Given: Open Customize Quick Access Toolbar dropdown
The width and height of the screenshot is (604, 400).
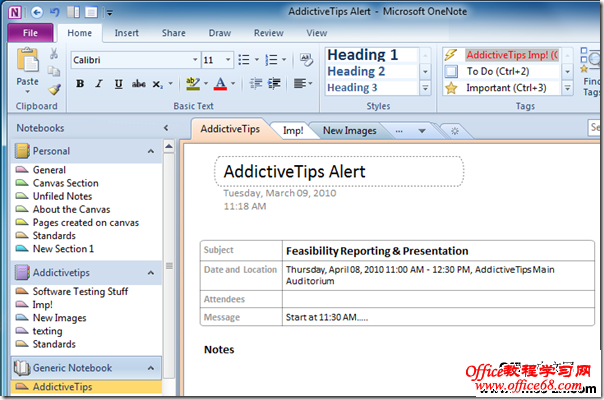Looking at the screenshot, I should [x=109, y=13].
